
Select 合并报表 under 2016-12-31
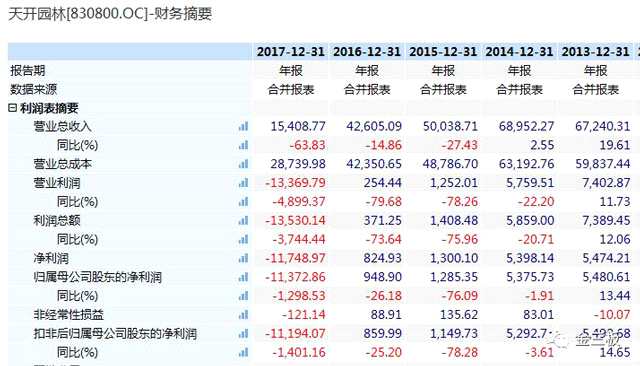367,89
